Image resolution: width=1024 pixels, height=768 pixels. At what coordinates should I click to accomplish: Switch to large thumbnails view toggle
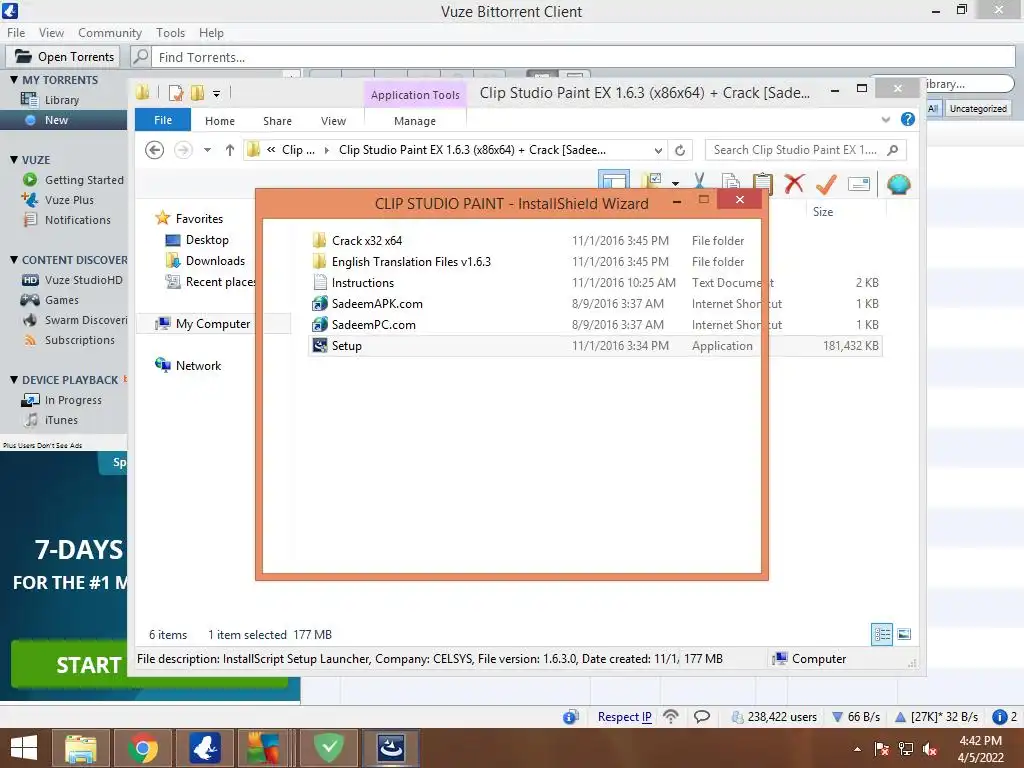(x=904, y=633)
